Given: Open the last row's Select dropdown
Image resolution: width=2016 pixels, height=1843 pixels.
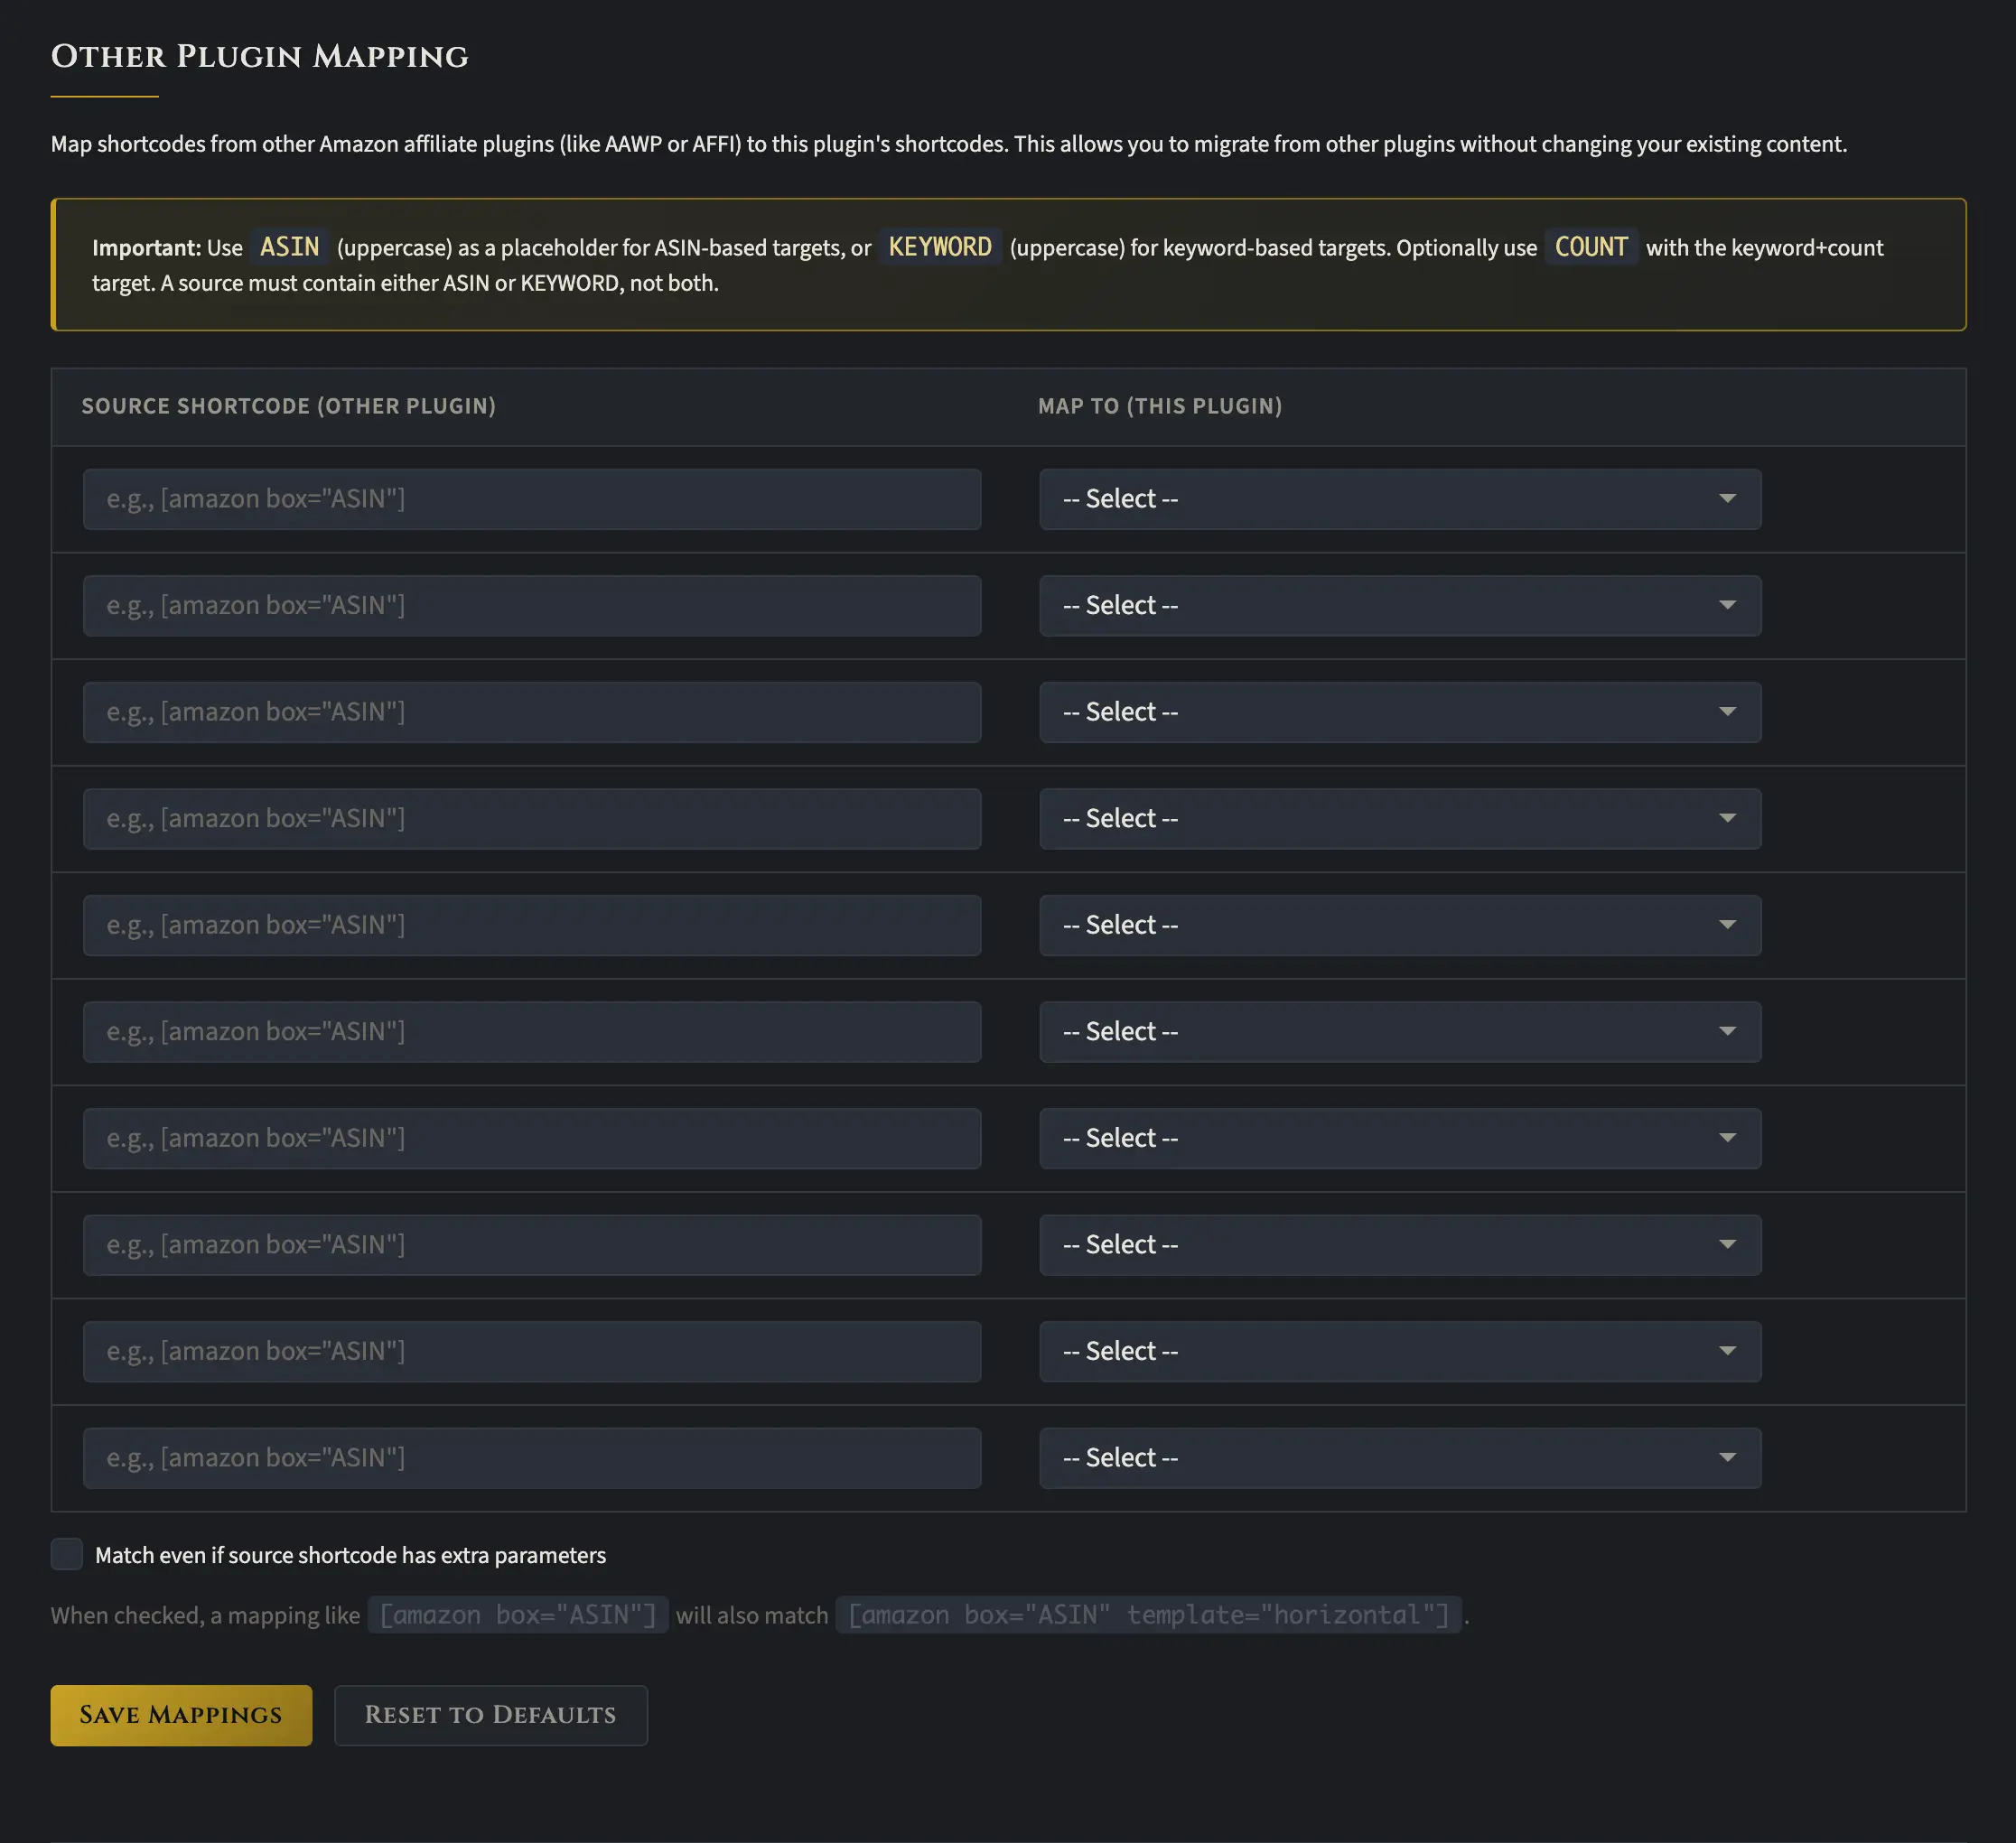Looking at the screenshot, I should coord(1399,1458).
